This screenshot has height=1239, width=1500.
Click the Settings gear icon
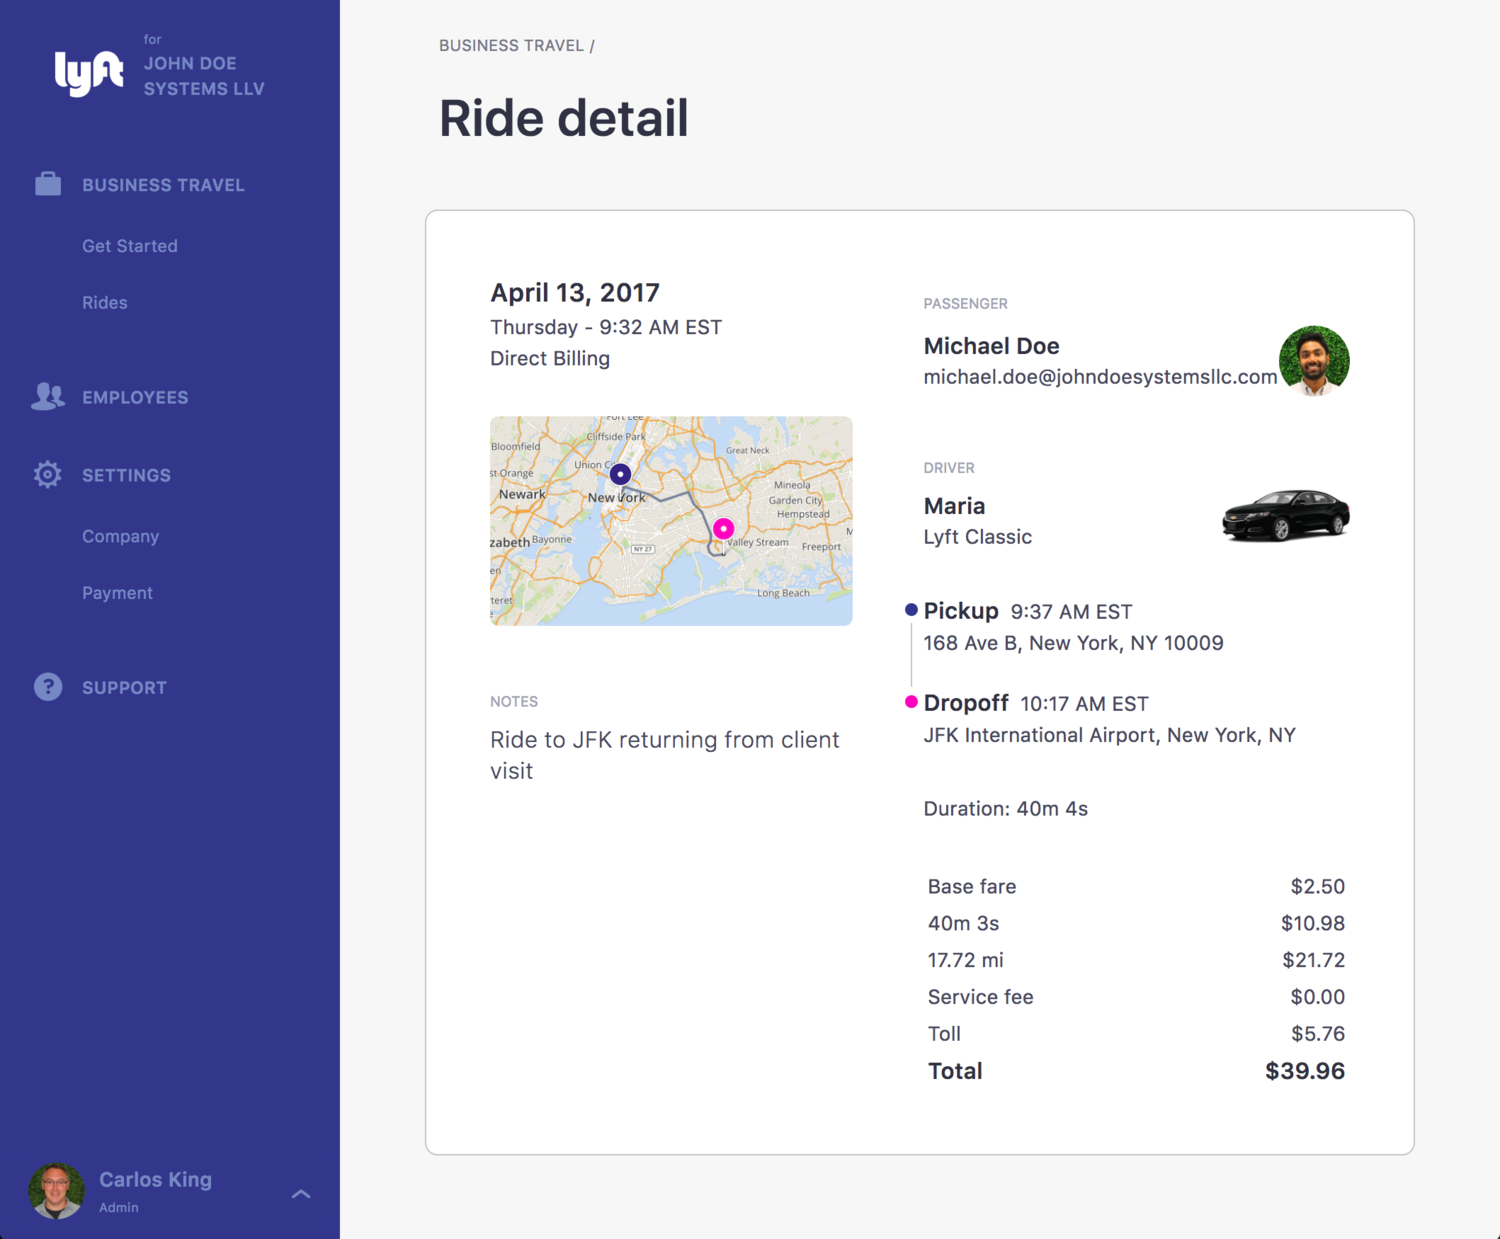47,474
